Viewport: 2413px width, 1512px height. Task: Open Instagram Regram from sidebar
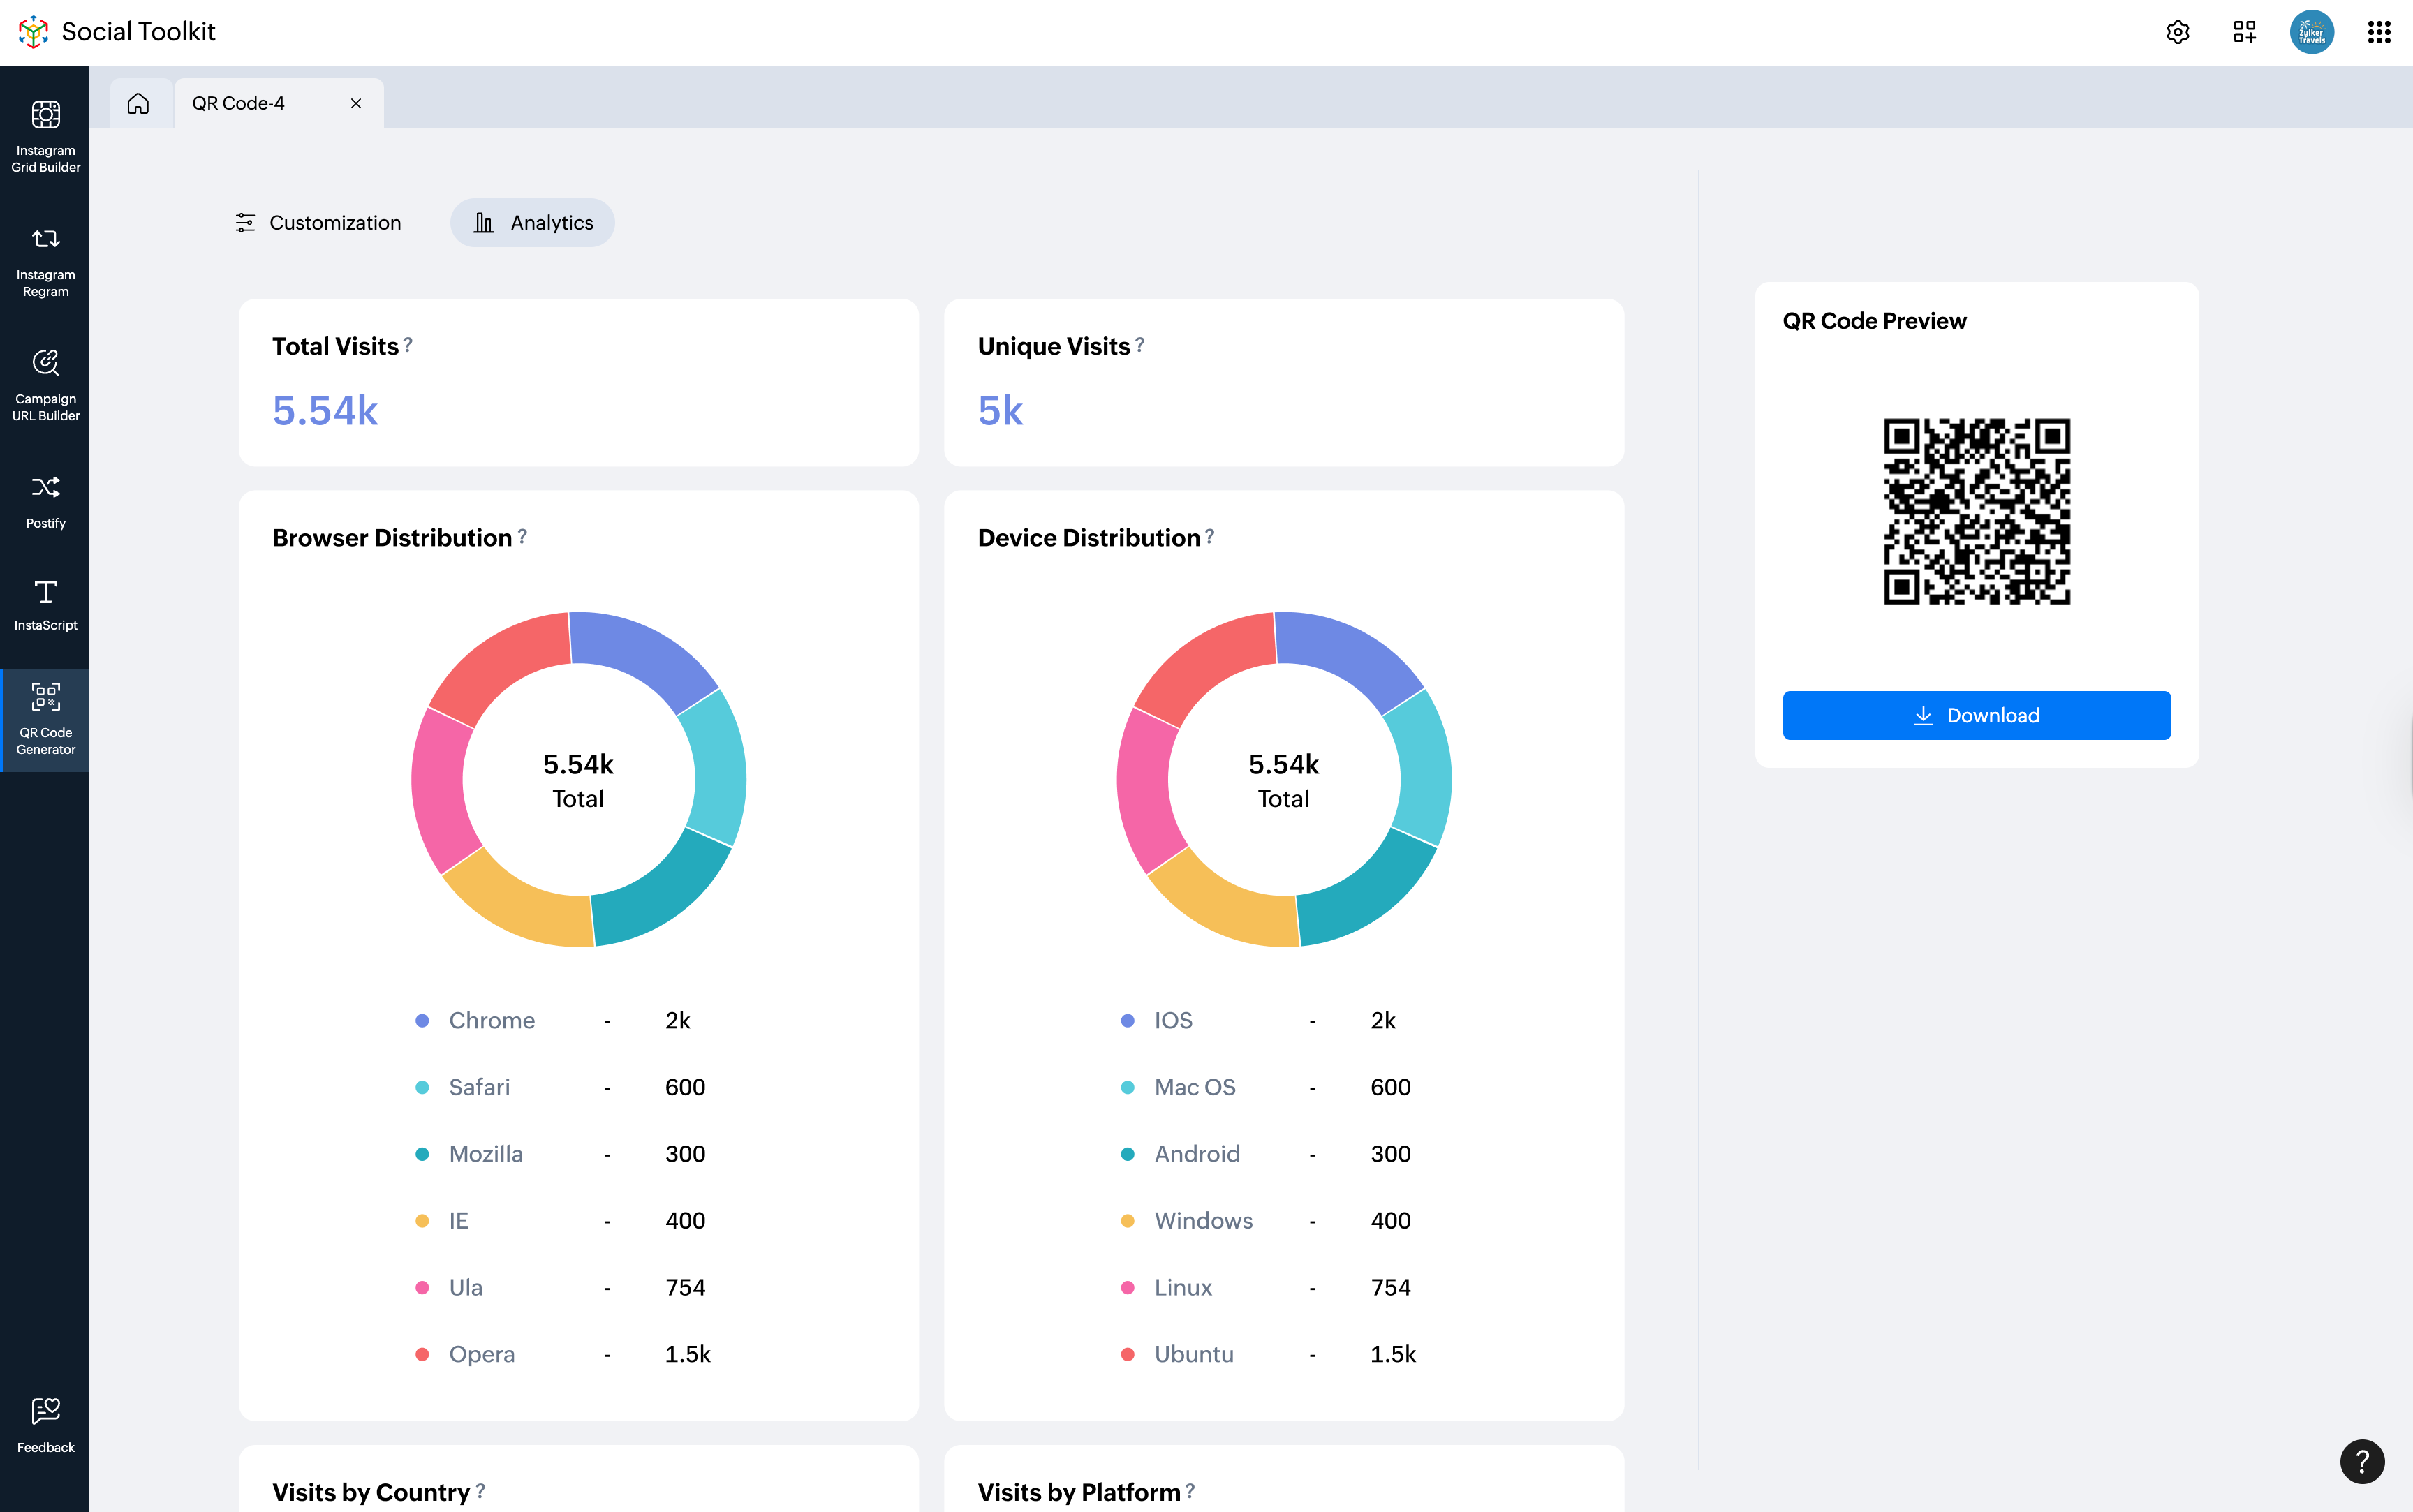click(45, 259)
